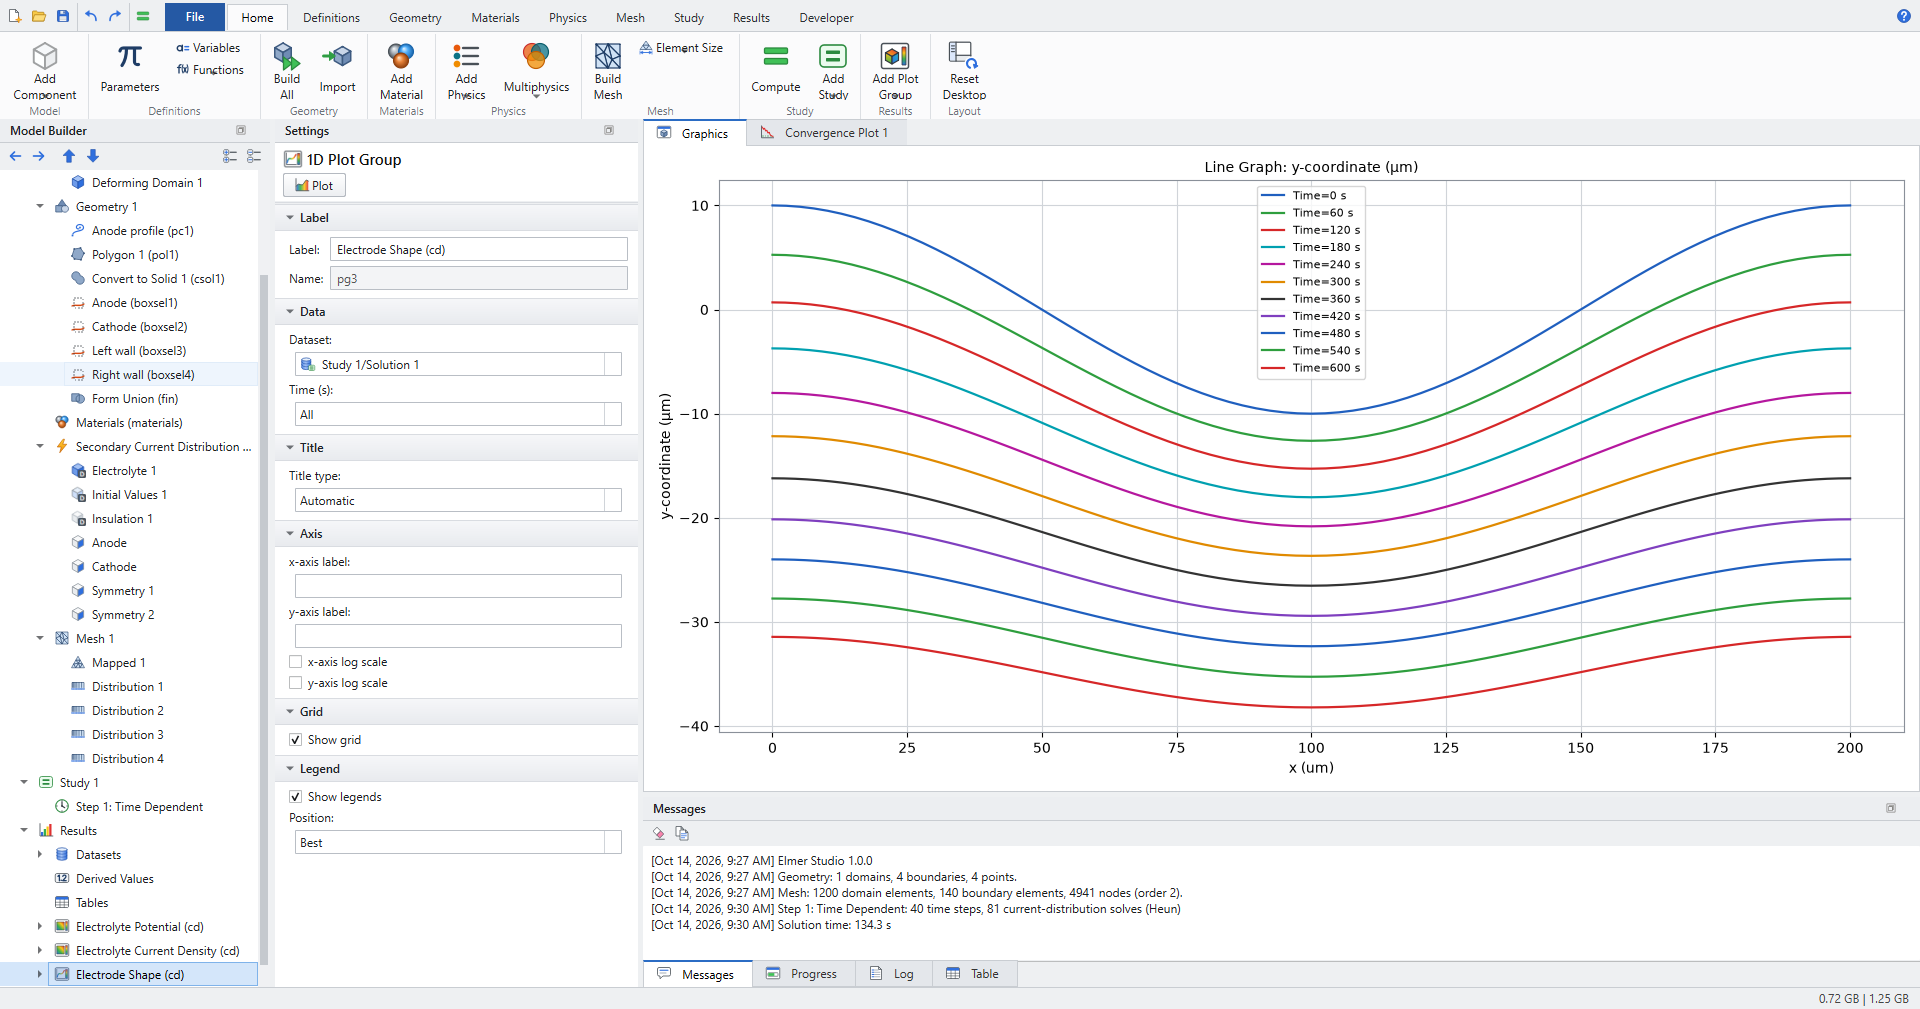Image resolution: width=1920 pixels, height=1009 pixels.
Task: Click the Import geometry icon
Action: pyautogui.click(x=337, y=56)
